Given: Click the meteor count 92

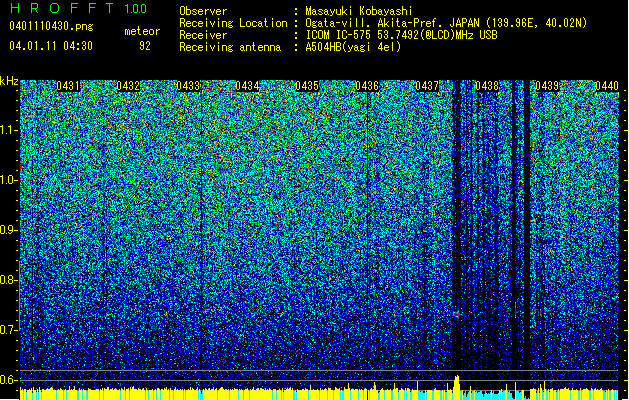Looking at the screenshot, I should 145,46.
